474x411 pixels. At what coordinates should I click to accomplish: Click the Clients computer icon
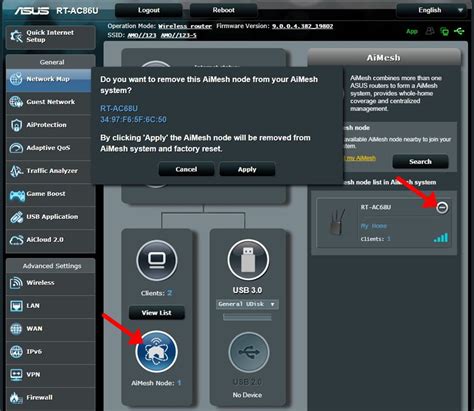(x=157, y=260)
